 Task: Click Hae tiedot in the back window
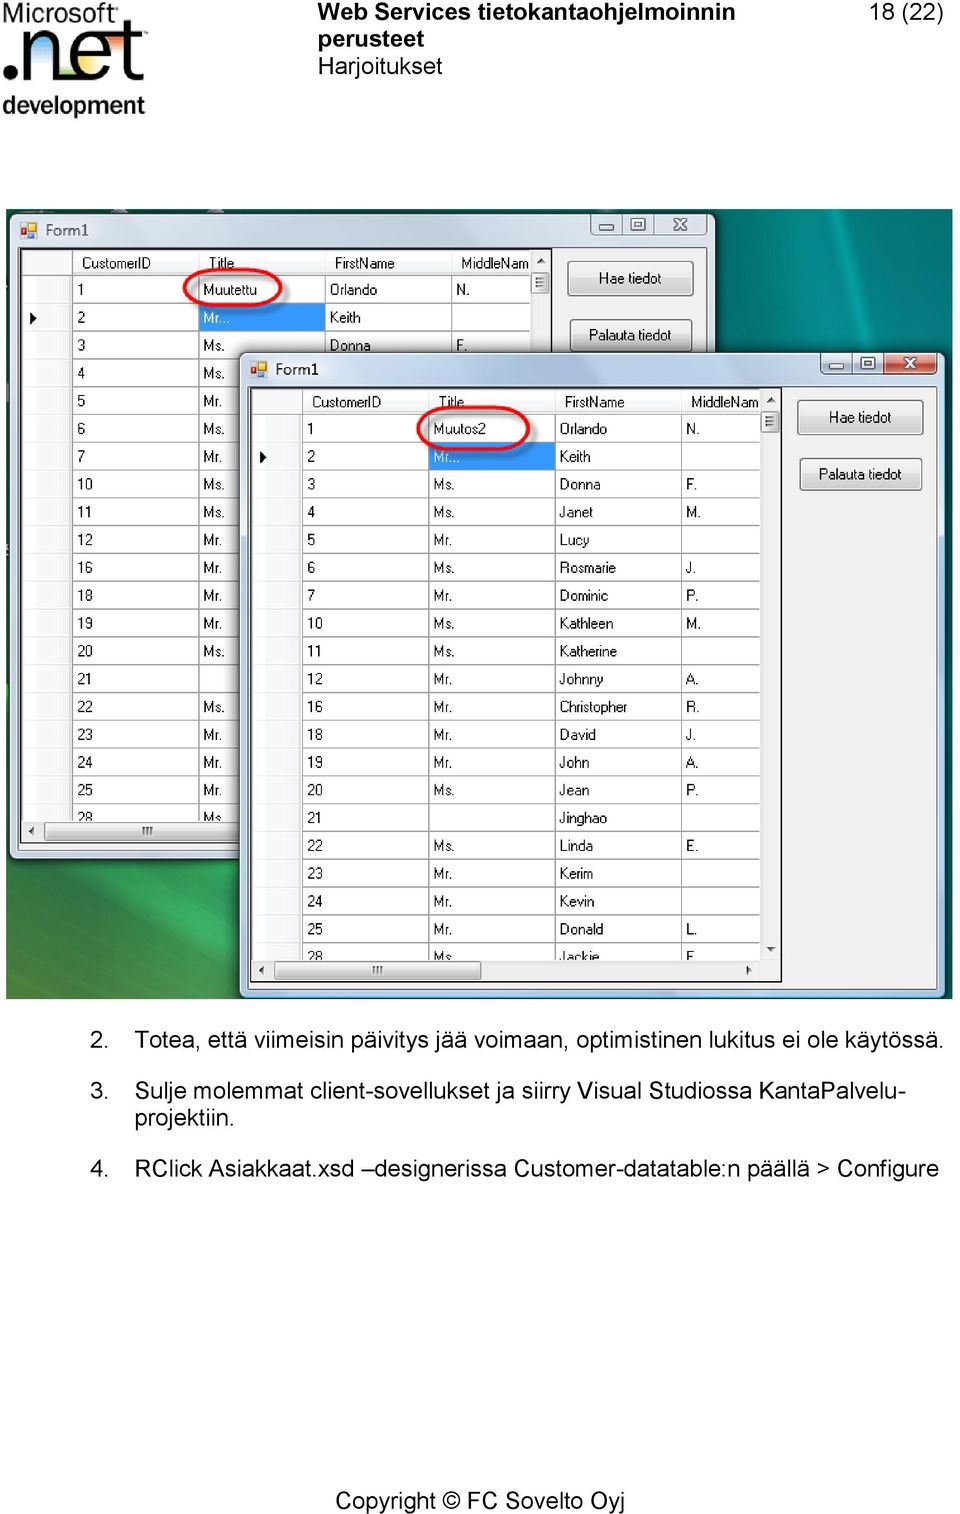(630, 279)
